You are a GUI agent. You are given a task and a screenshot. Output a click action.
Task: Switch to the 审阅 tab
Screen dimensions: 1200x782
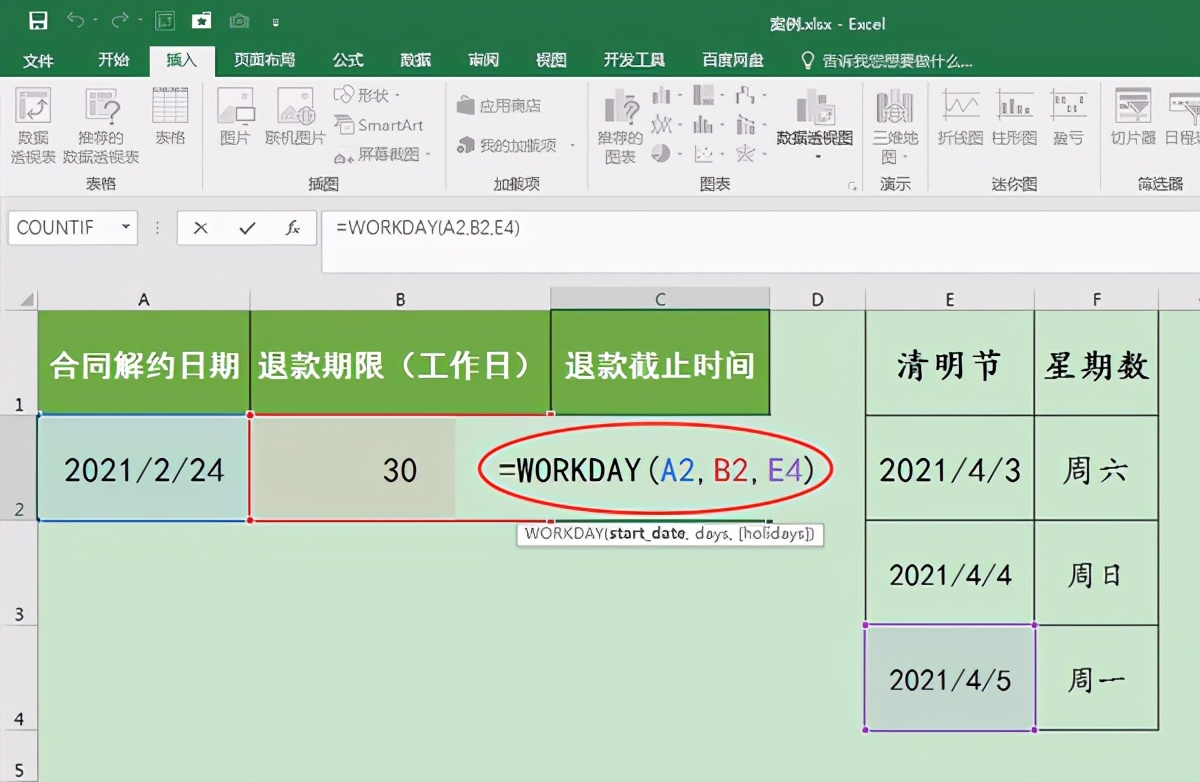(483, 60)
